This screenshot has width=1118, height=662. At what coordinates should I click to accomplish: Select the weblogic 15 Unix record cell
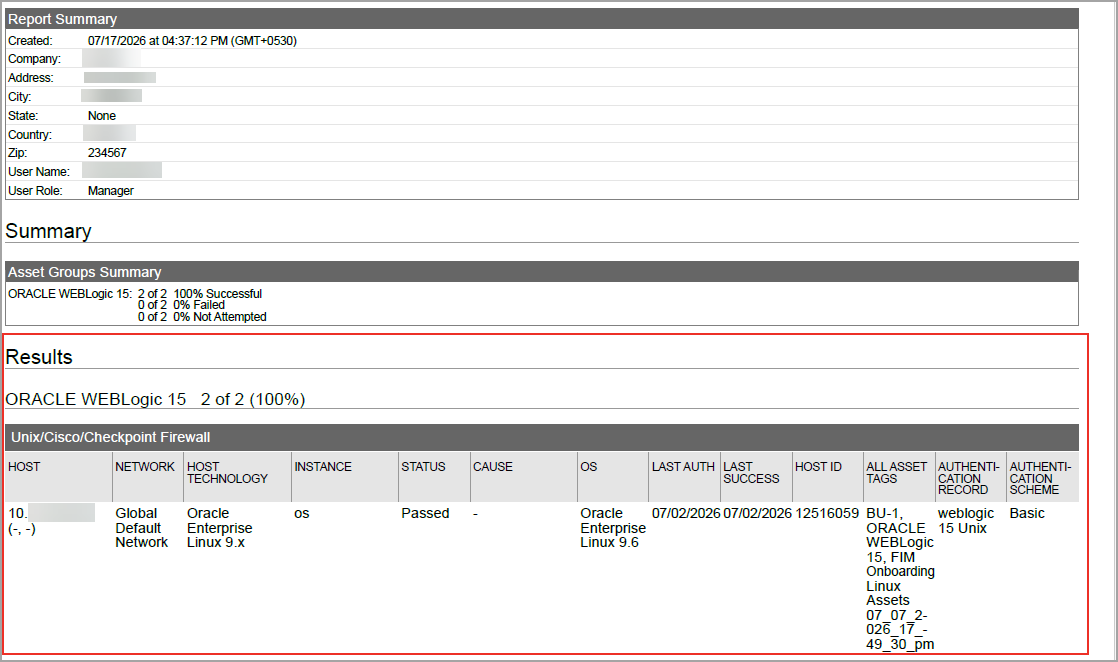[x=966, y=521]
